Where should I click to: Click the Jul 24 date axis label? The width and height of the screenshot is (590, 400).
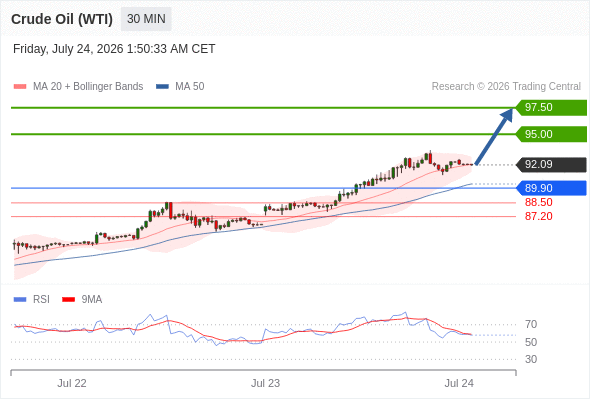click(x=459, y=383)
